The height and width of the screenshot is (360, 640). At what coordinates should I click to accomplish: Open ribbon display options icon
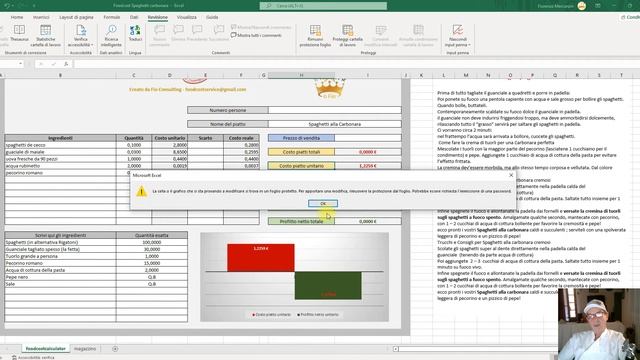click(x=598, y=6)
